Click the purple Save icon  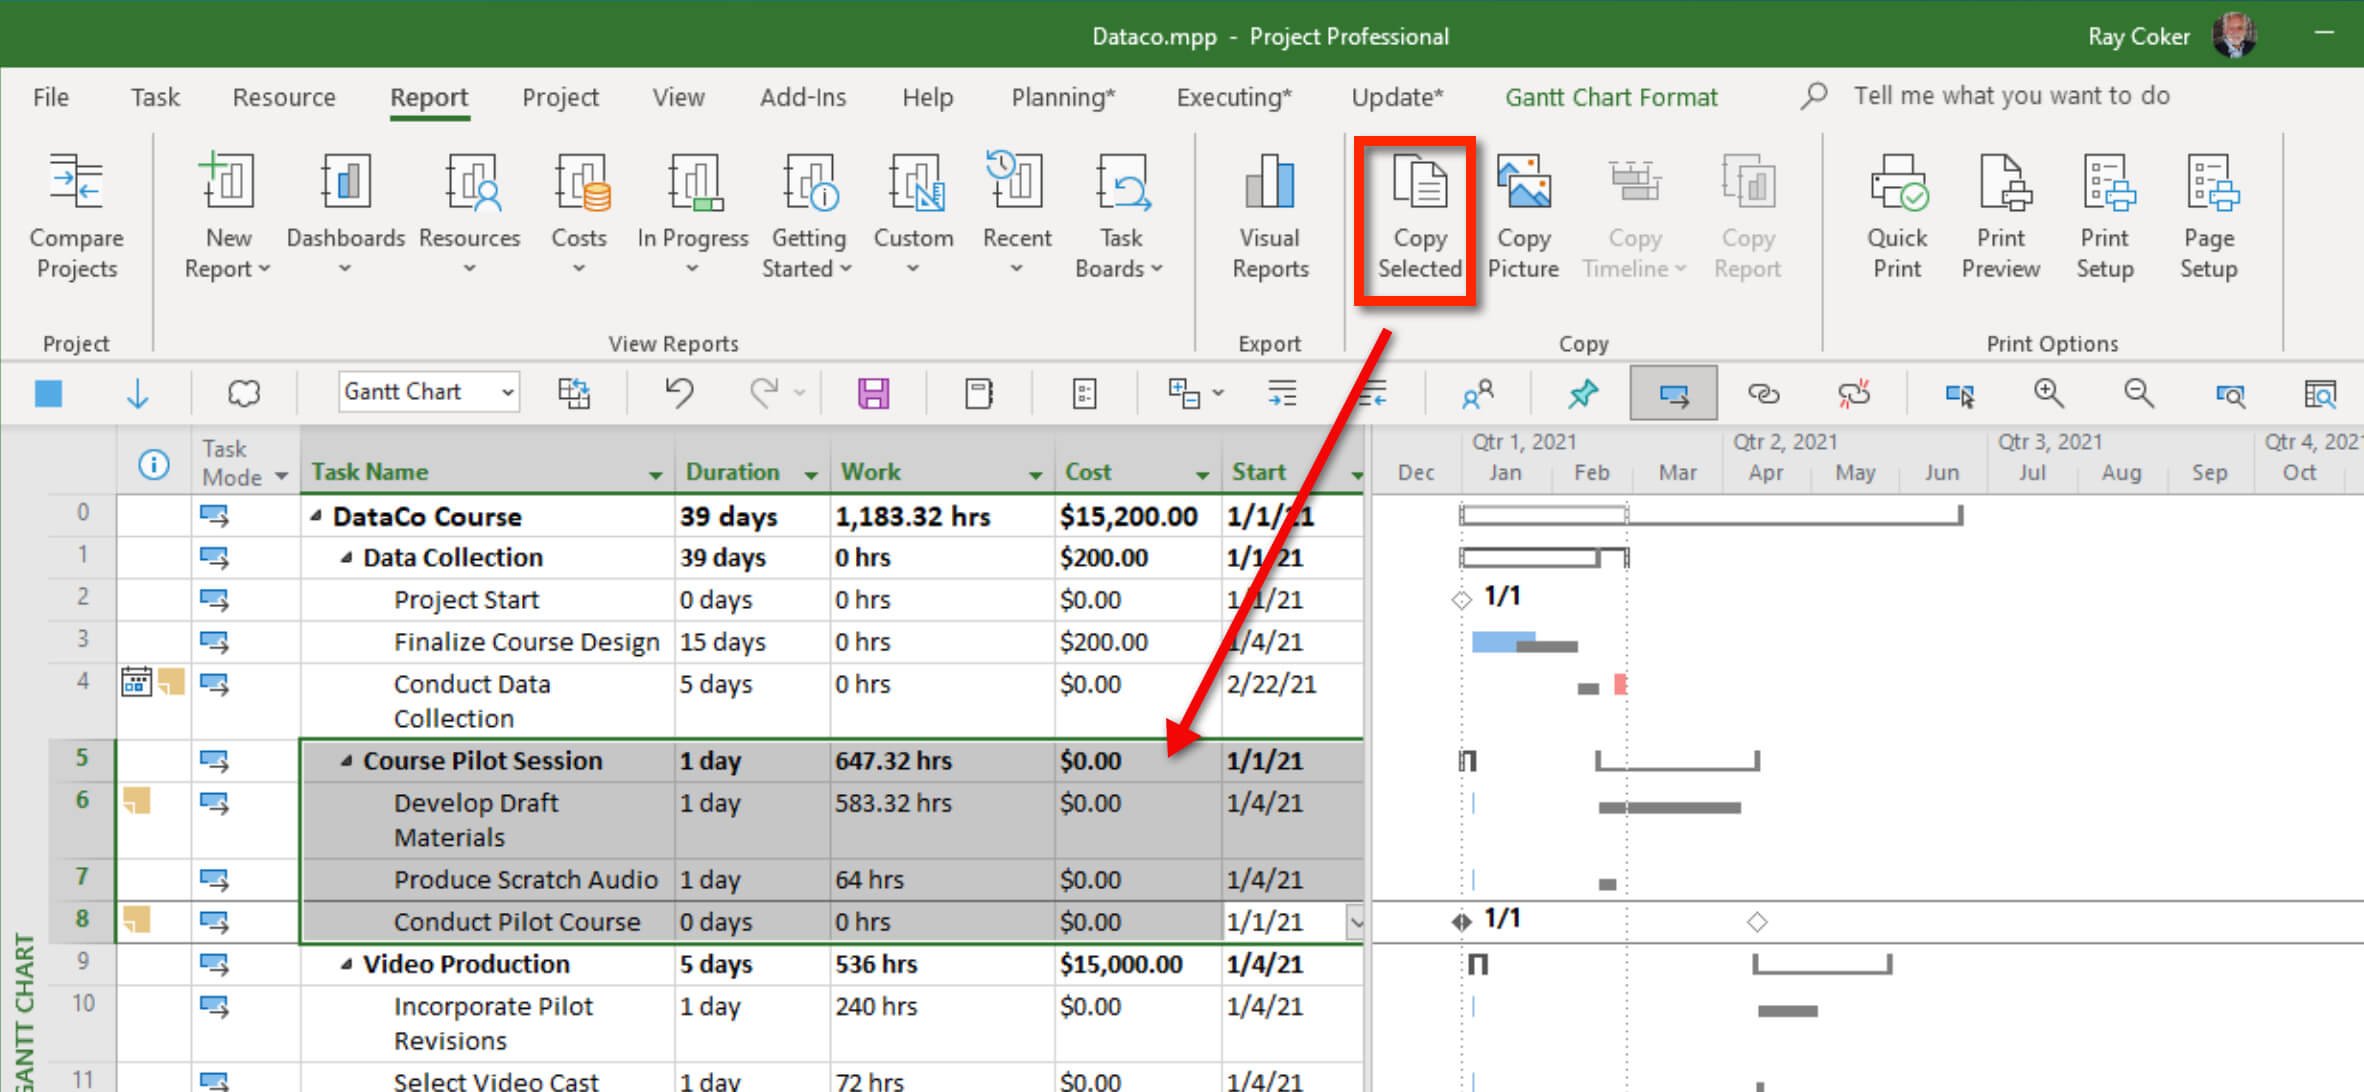873,393
